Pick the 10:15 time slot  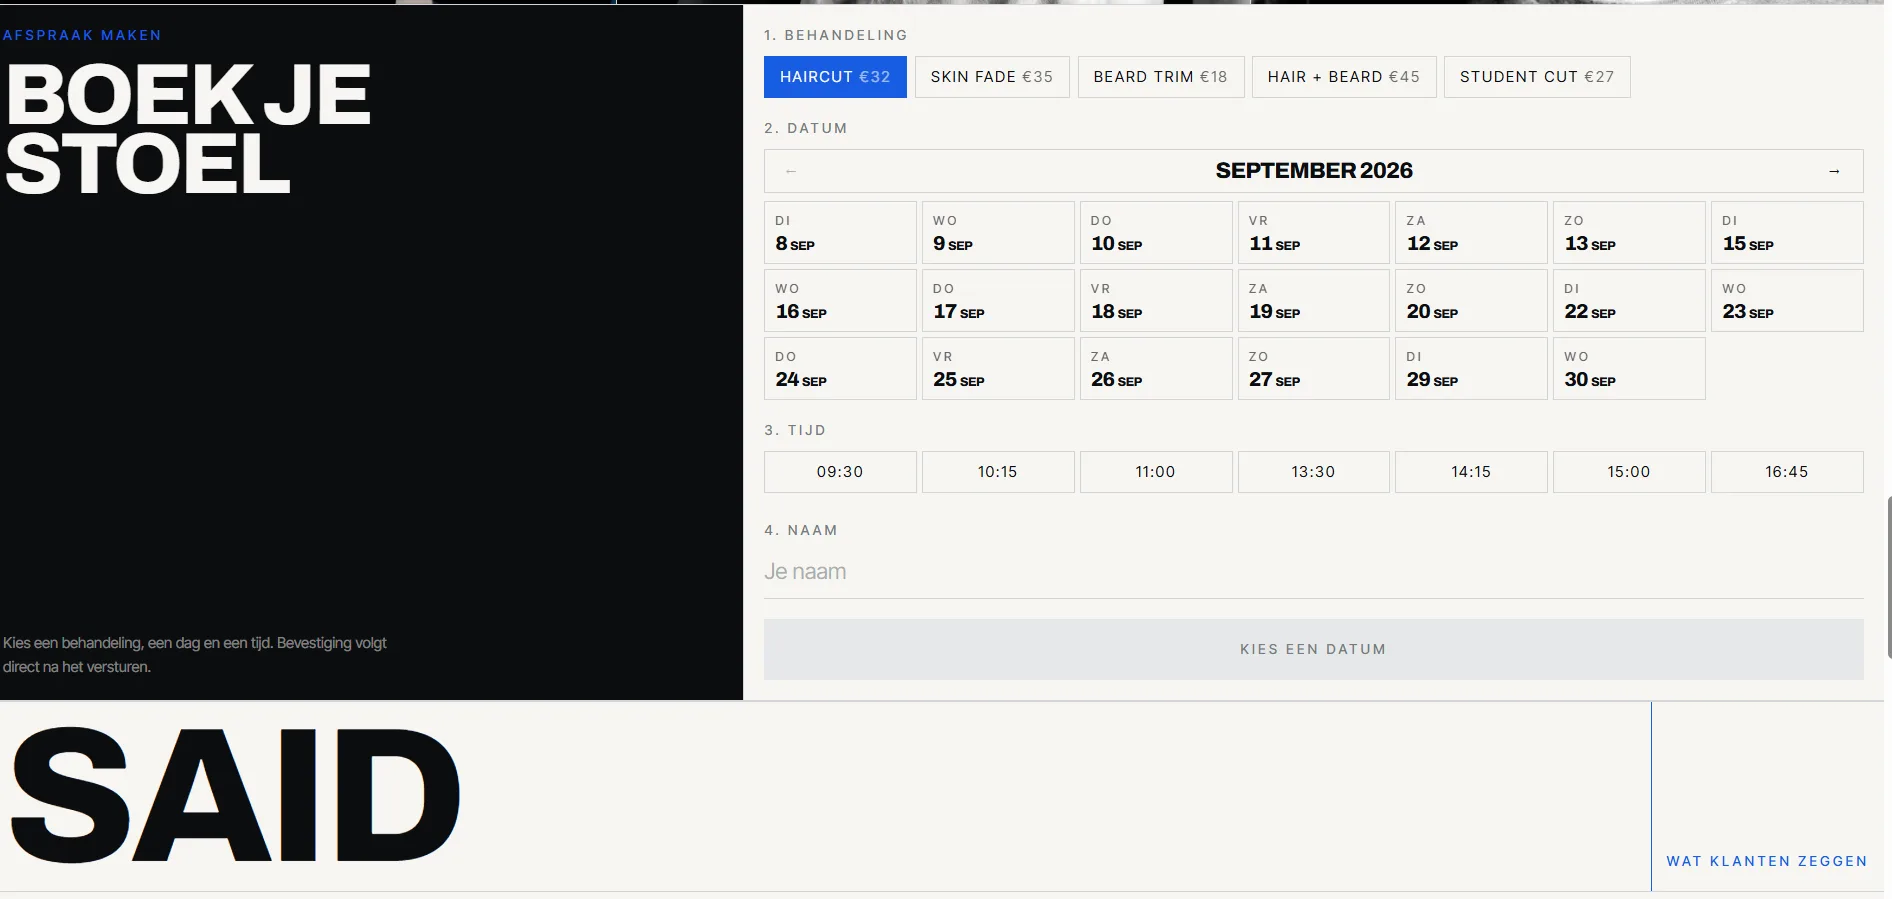(998, 472)
